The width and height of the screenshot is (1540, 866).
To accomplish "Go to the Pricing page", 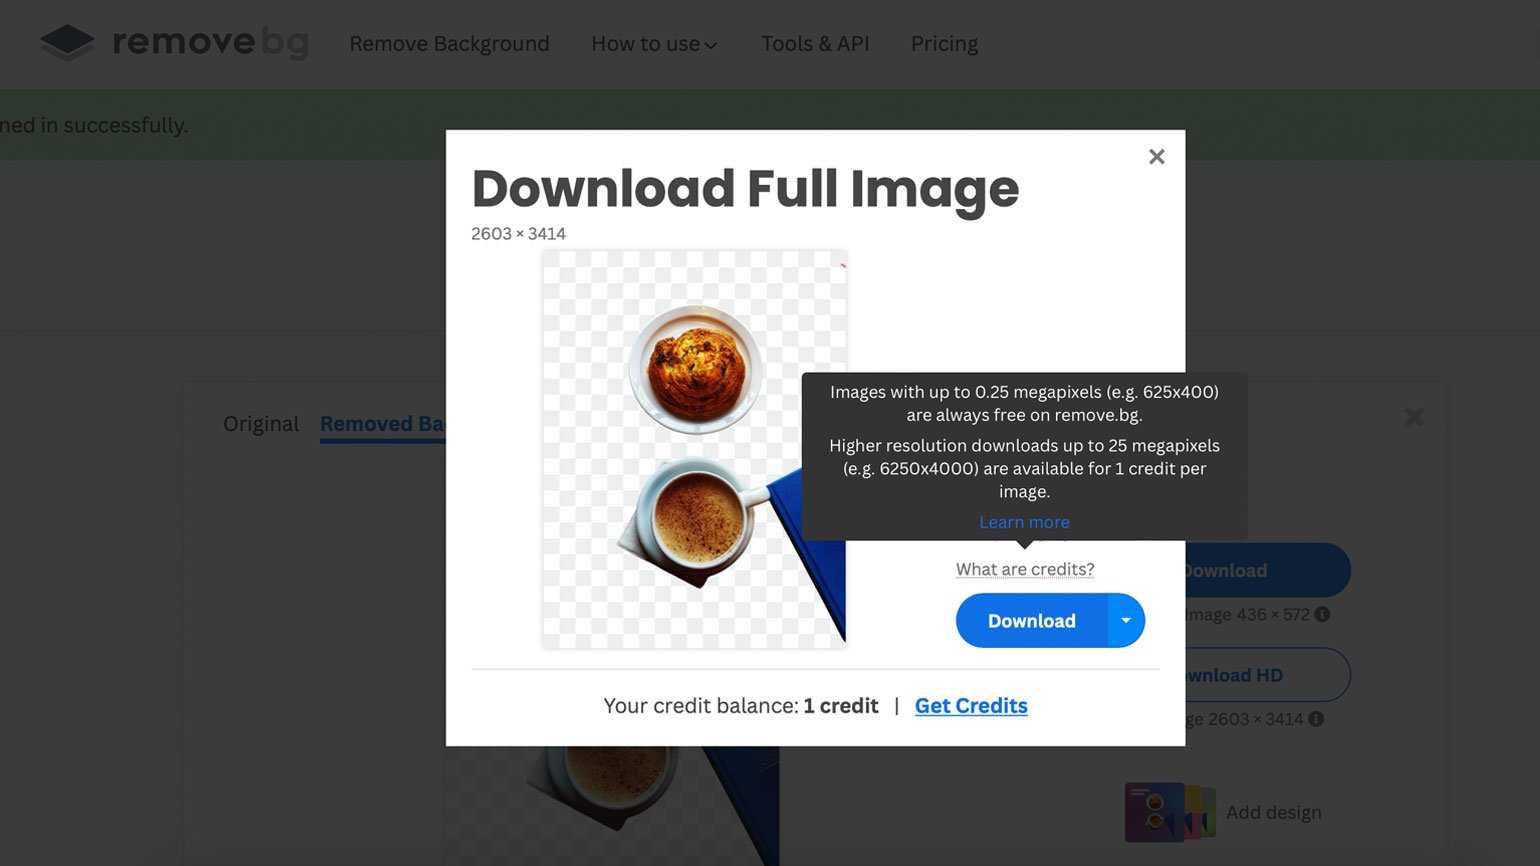I will click(944, 44).
